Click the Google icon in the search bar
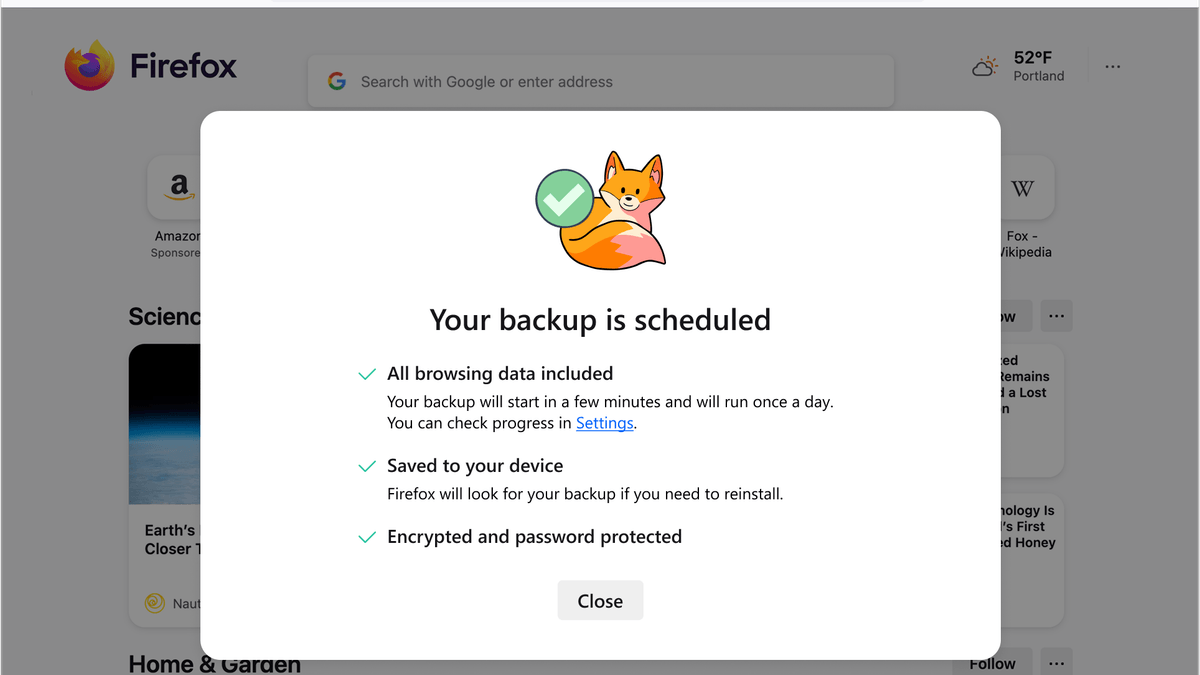This screenshot has width=1200, height=675. 337,80
